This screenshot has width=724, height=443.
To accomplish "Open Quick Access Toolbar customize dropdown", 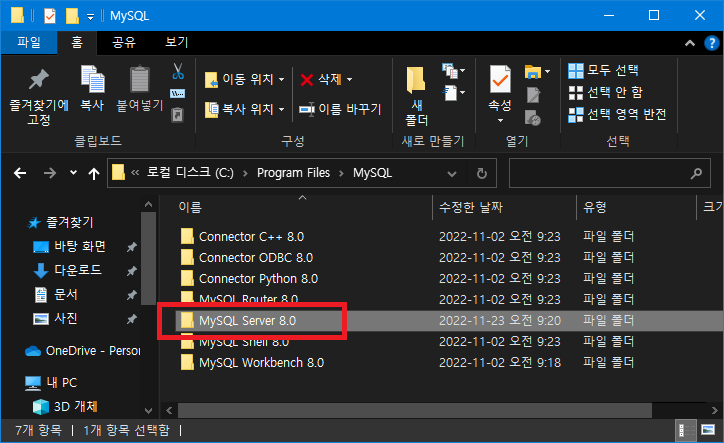I will click(90, 17).
